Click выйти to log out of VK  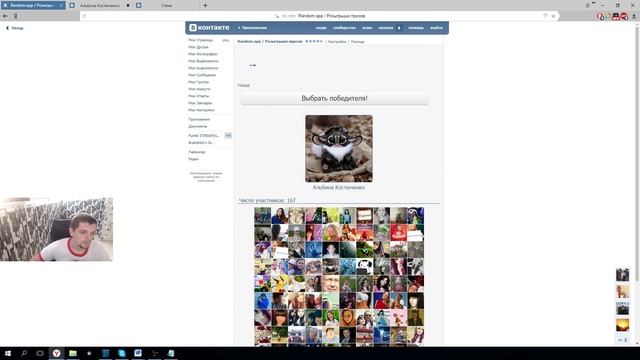pos(436,28)
